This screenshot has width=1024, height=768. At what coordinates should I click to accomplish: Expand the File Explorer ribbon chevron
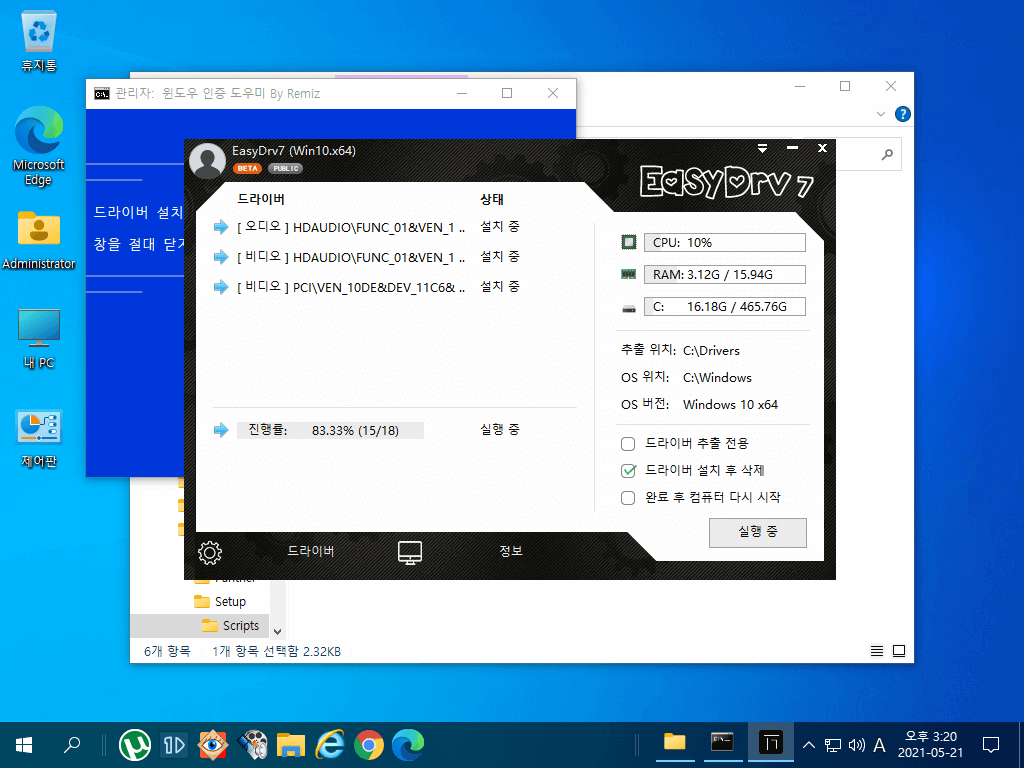880,114
